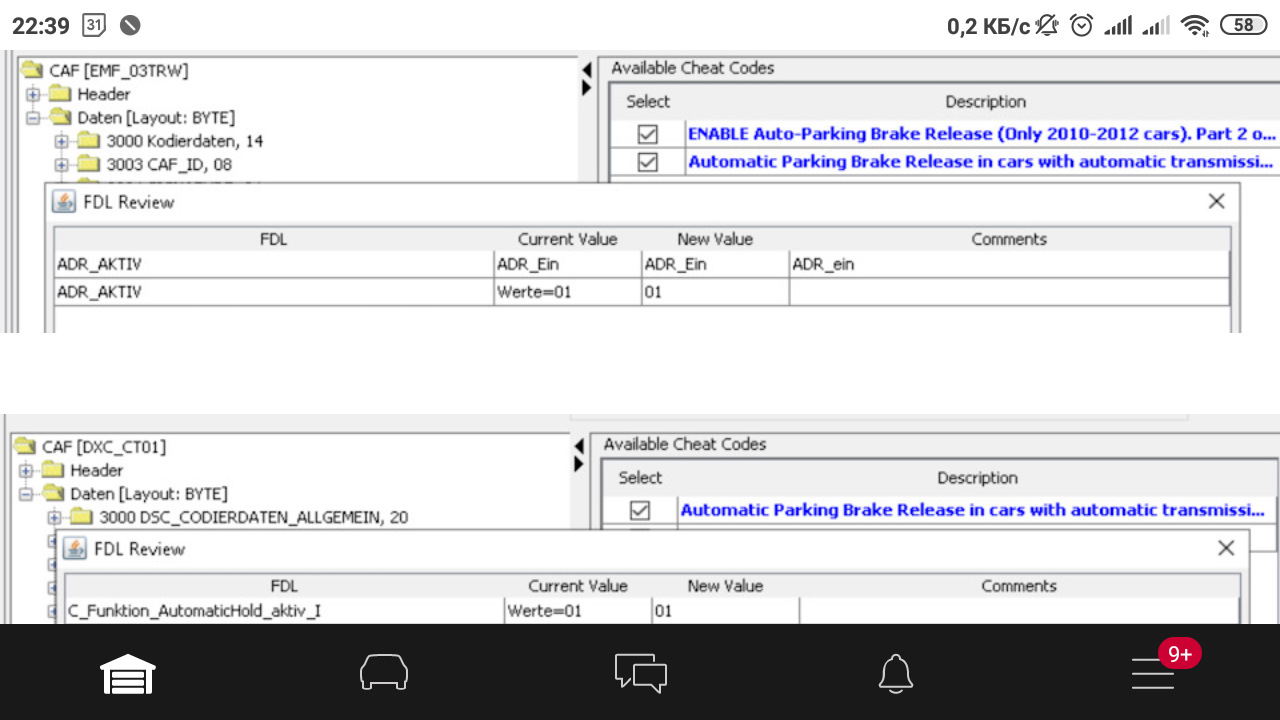
Task: Click left collapse arrow of upper split pane
Action: pos(586,70)
